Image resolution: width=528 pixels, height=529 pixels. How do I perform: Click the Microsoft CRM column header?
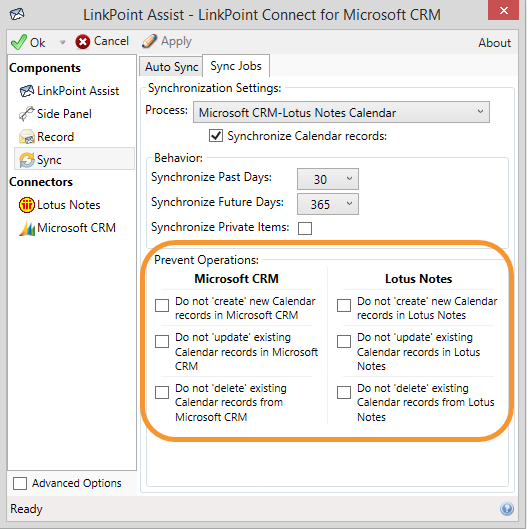[x=237, y=279]
